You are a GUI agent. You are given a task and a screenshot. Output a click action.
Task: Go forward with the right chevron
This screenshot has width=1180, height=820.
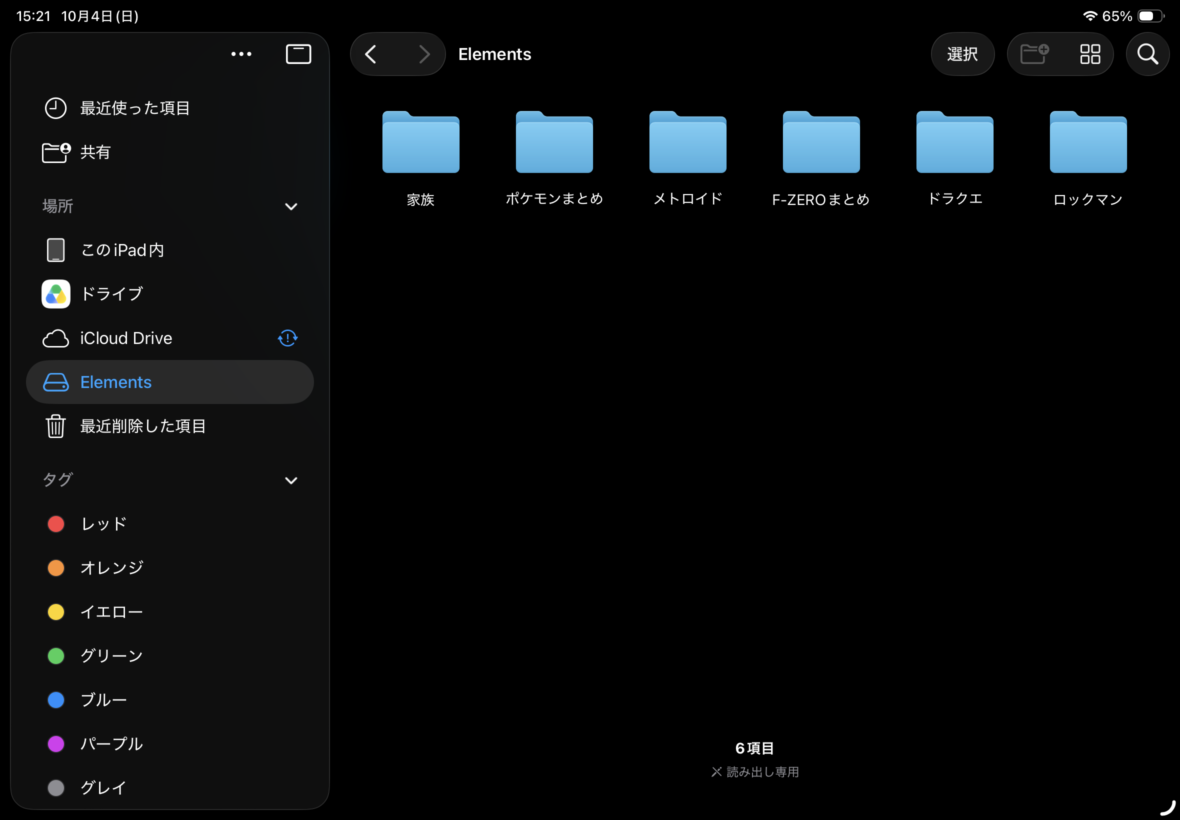pyautogui.click(x=424, y=54)
